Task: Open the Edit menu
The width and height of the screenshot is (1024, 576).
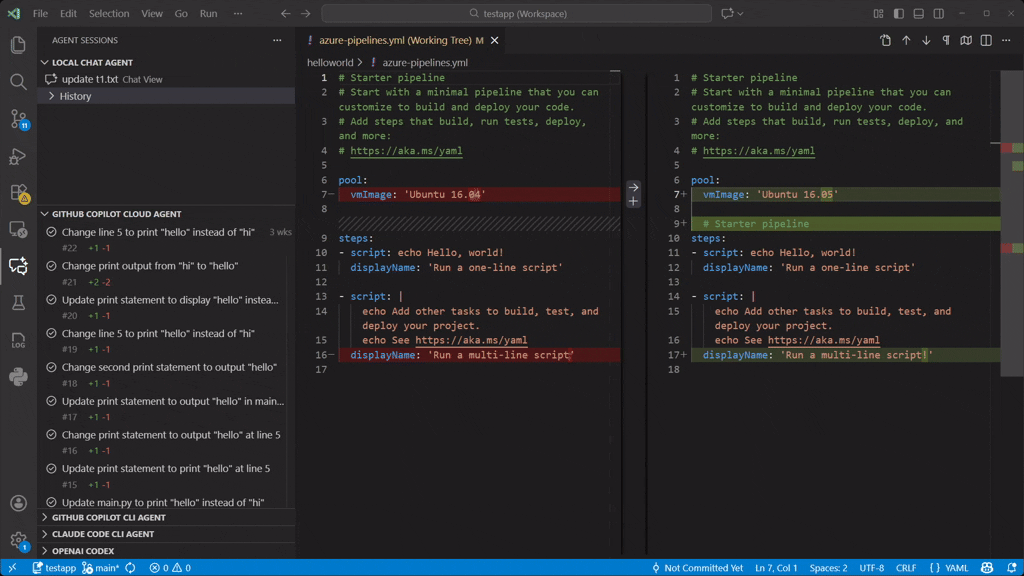Action: coord(68,13)
